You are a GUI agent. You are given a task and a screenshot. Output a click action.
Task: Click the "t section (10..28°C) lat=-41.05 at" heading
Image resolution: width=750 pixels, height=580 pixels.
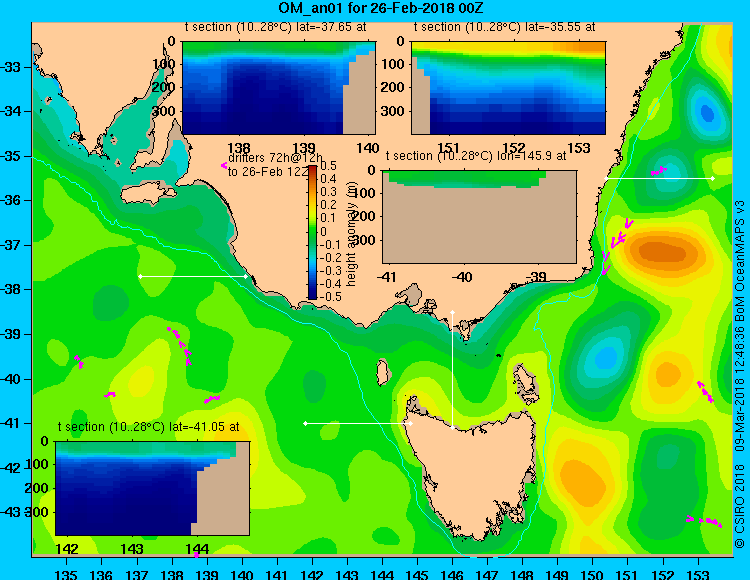pyautogui.click(x=148, y=427)
